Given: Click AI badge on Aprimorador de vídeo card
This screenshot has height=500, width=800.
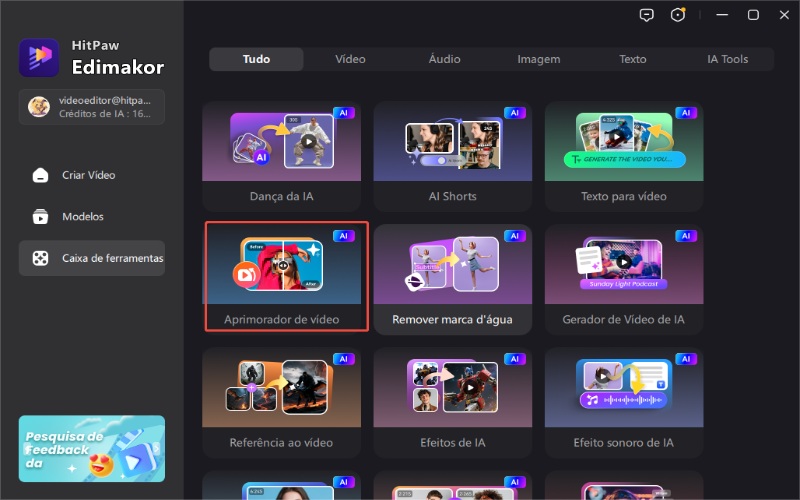Looking at the screenshot, I should [x=343, y=236].
